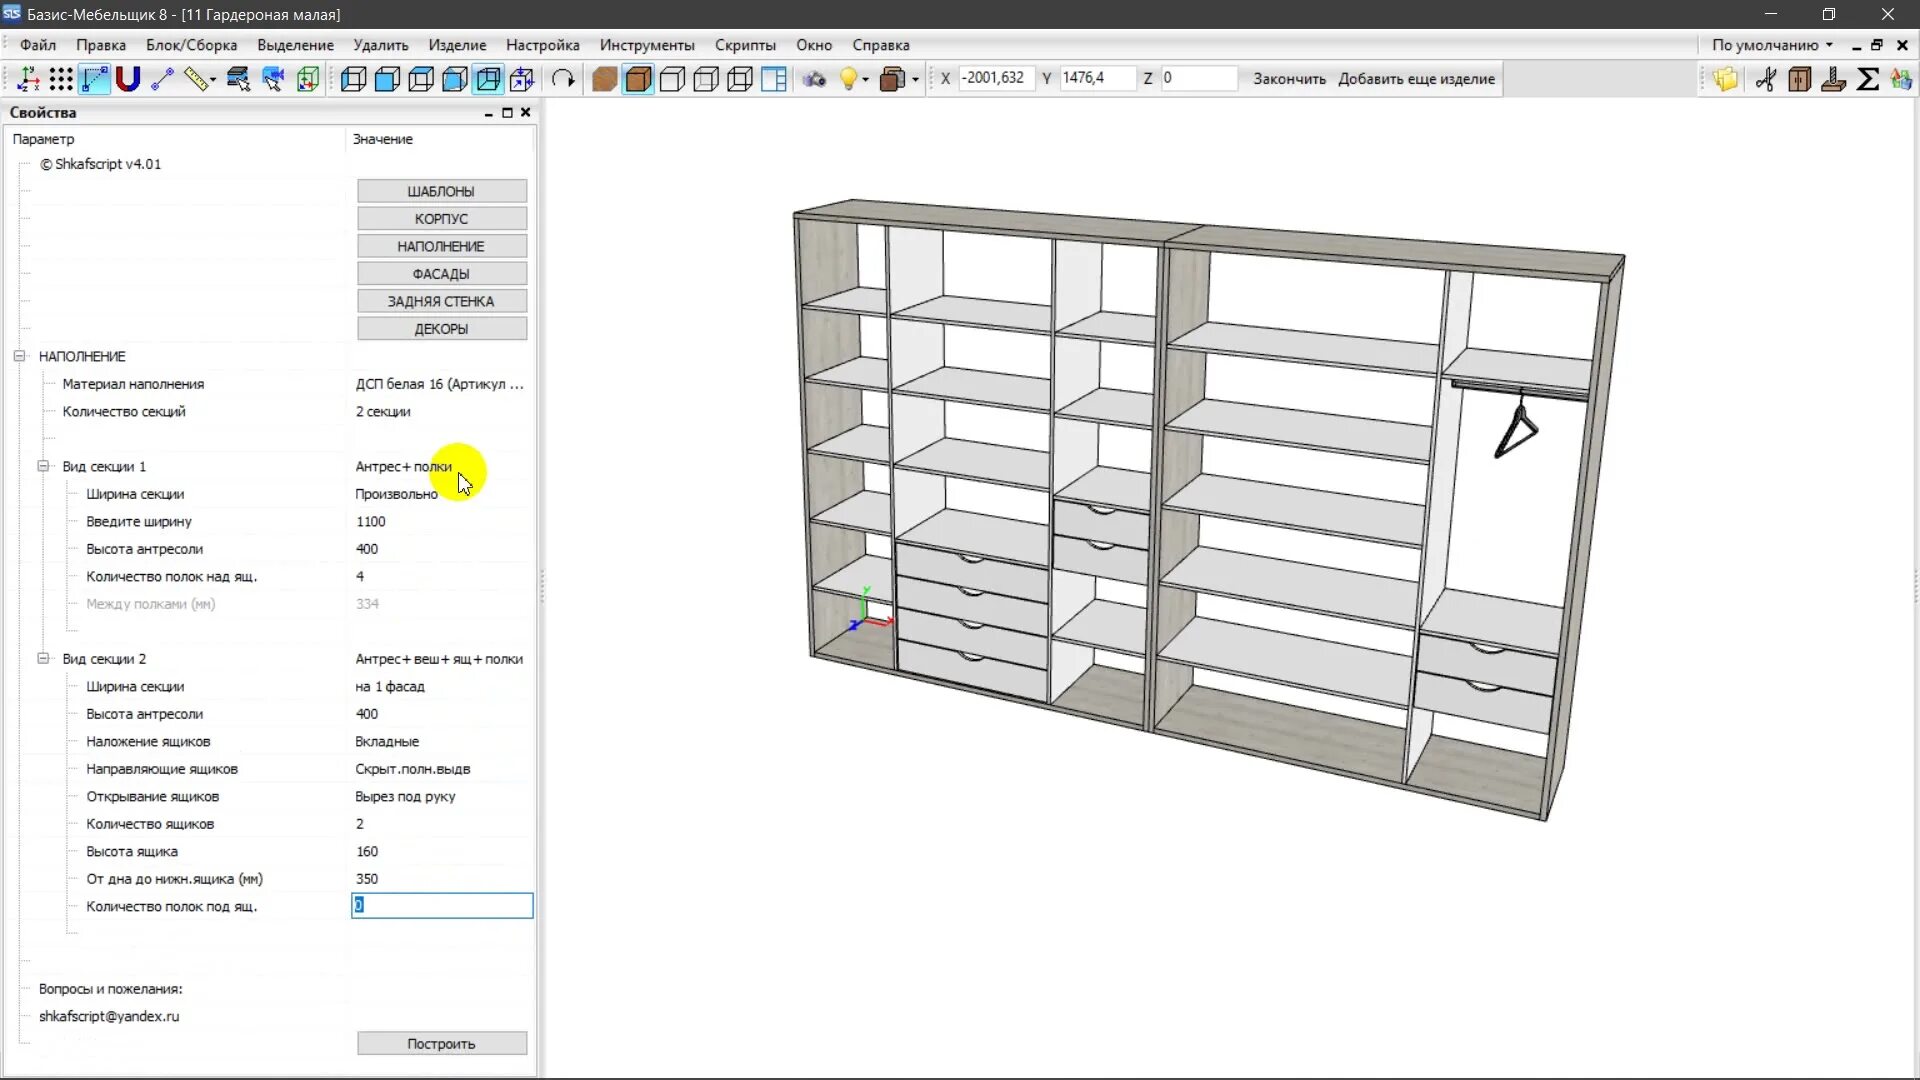This screenshot has height=1080, width=1920.
Task: Collapse the Вид секции 2 node
Action: 43,659
